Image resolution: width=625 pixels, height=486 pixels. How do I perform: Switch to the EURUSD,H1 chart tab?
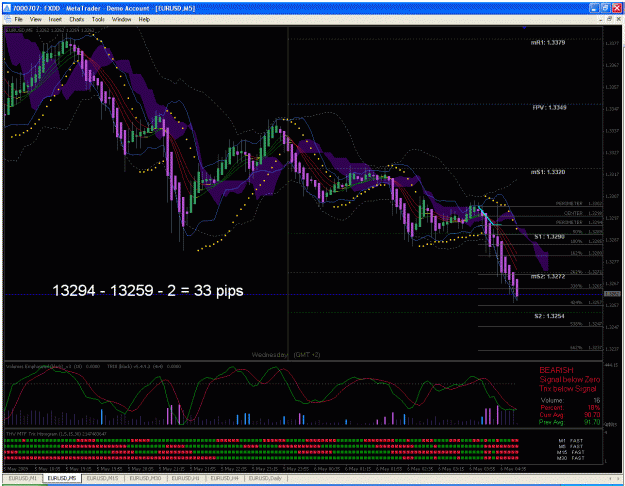coord(185,478)
